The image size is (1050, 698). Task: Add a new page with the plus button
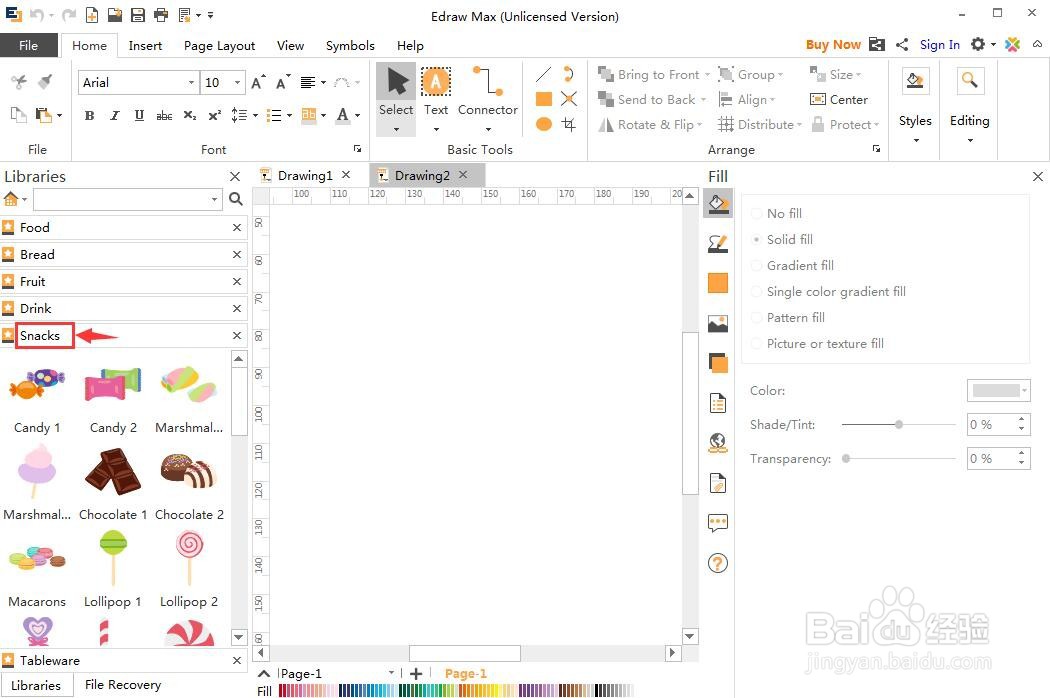pyautogui.click(x=416, y=673)
